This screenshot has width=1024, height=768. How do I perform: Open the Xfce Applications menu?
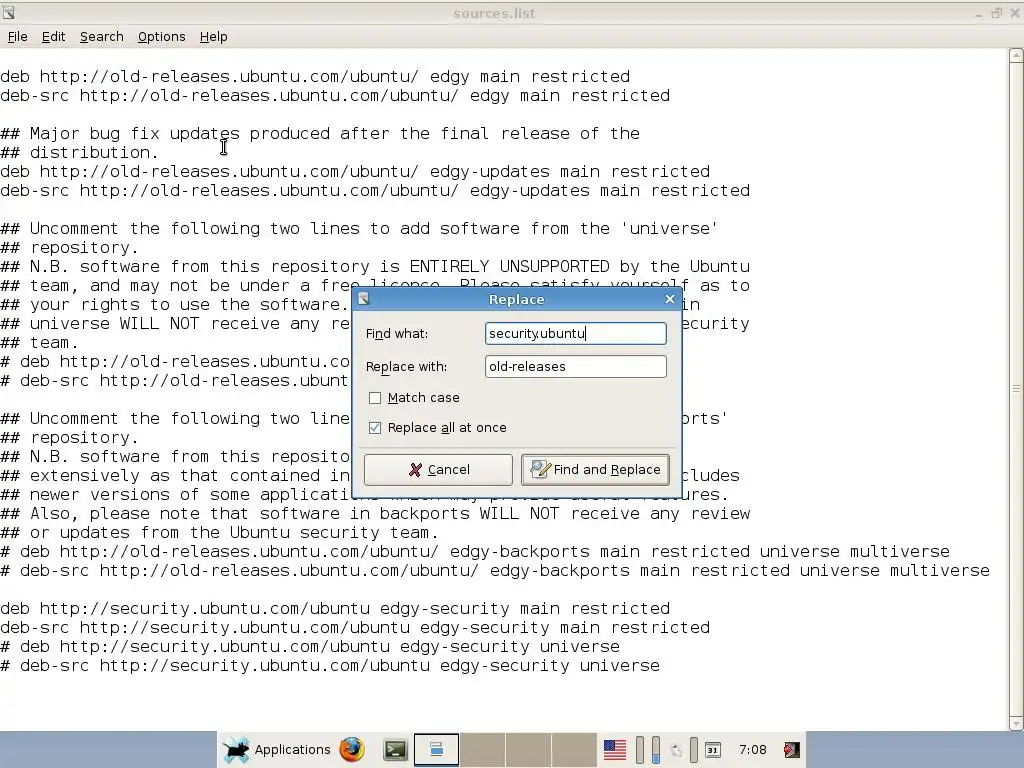point(277,749)
